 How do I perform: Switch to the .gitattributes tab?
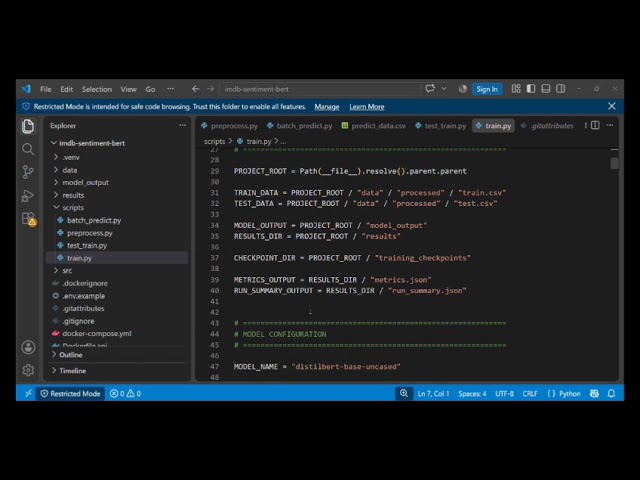(547, 126)
